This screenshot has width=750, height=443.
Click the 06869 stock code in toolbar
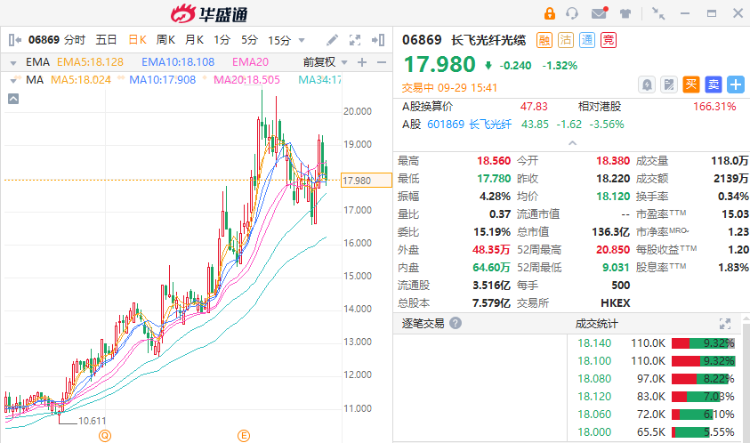(44, 40)
